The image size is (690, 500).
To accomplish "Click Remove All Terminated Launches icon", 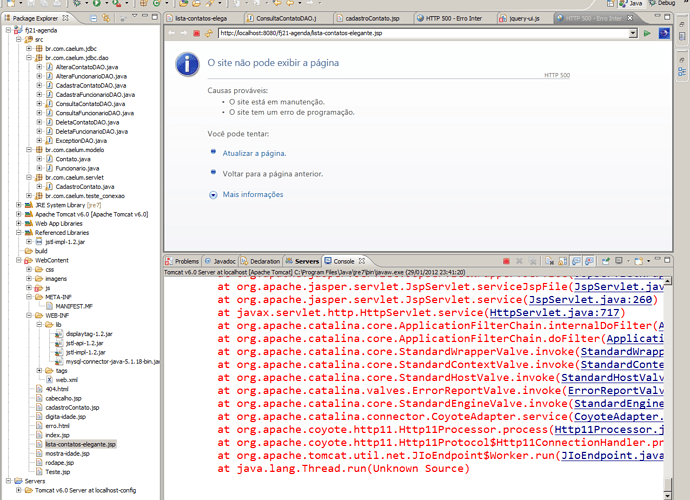I will (x=532, y=261).
